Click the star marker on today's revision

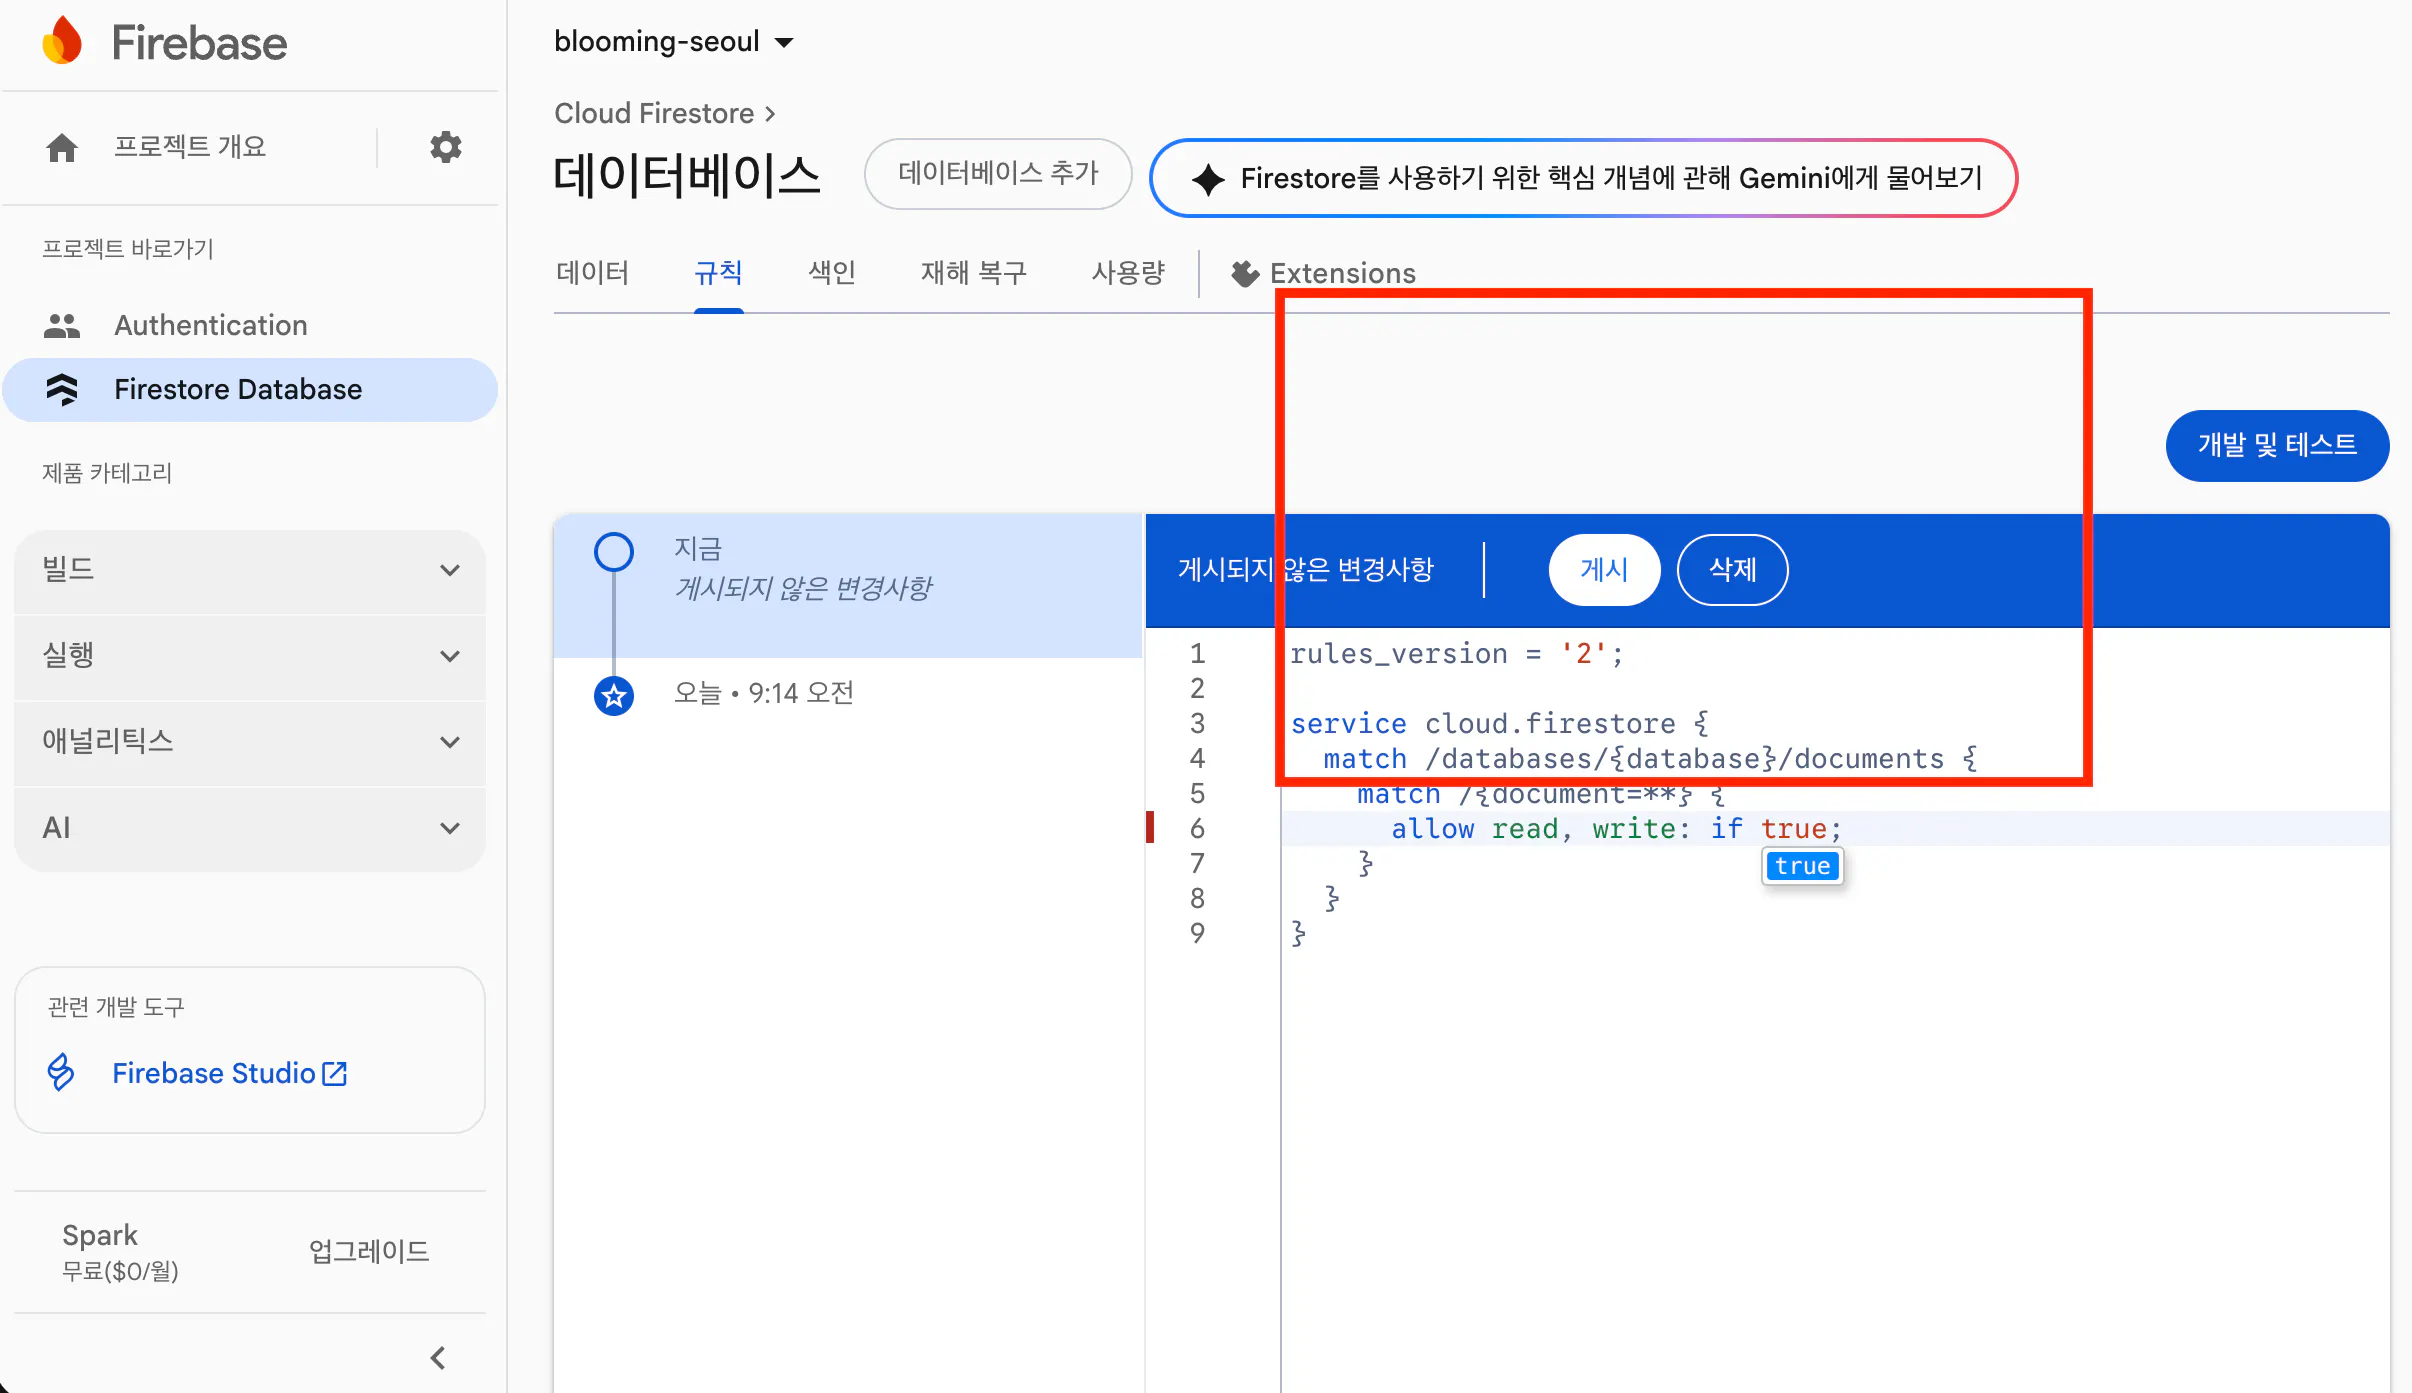coord(614,696)
